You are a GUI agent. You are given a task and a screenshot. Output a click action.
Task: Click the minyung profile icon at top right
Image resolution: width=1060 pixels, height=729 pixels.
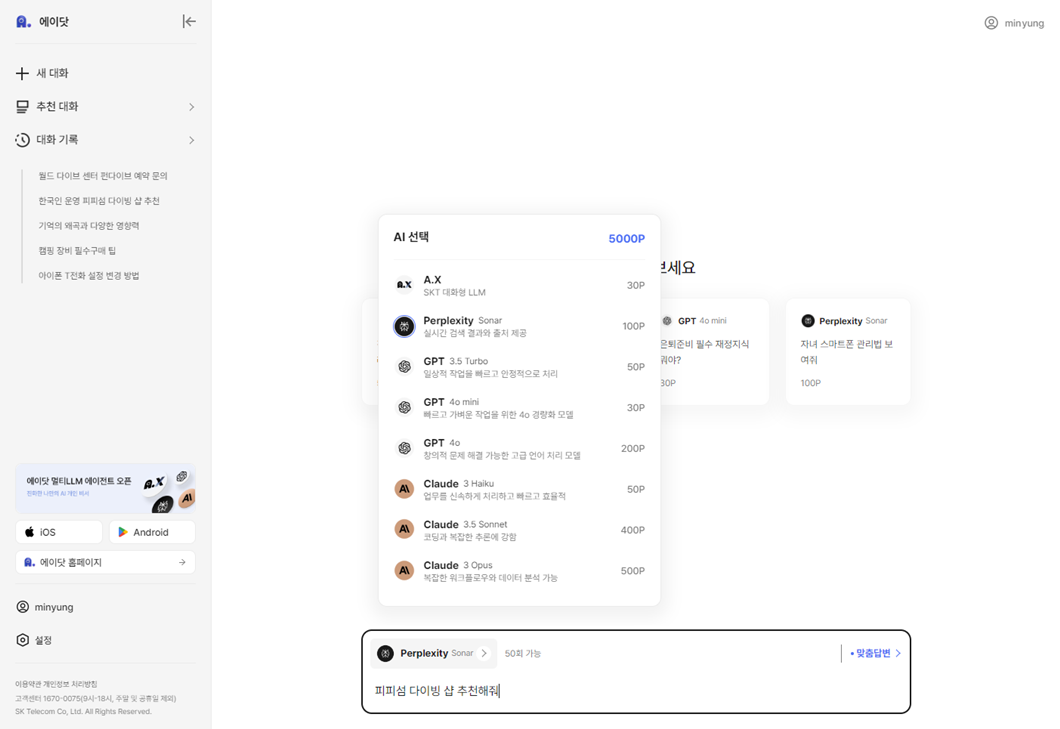[x=990, y=22]
